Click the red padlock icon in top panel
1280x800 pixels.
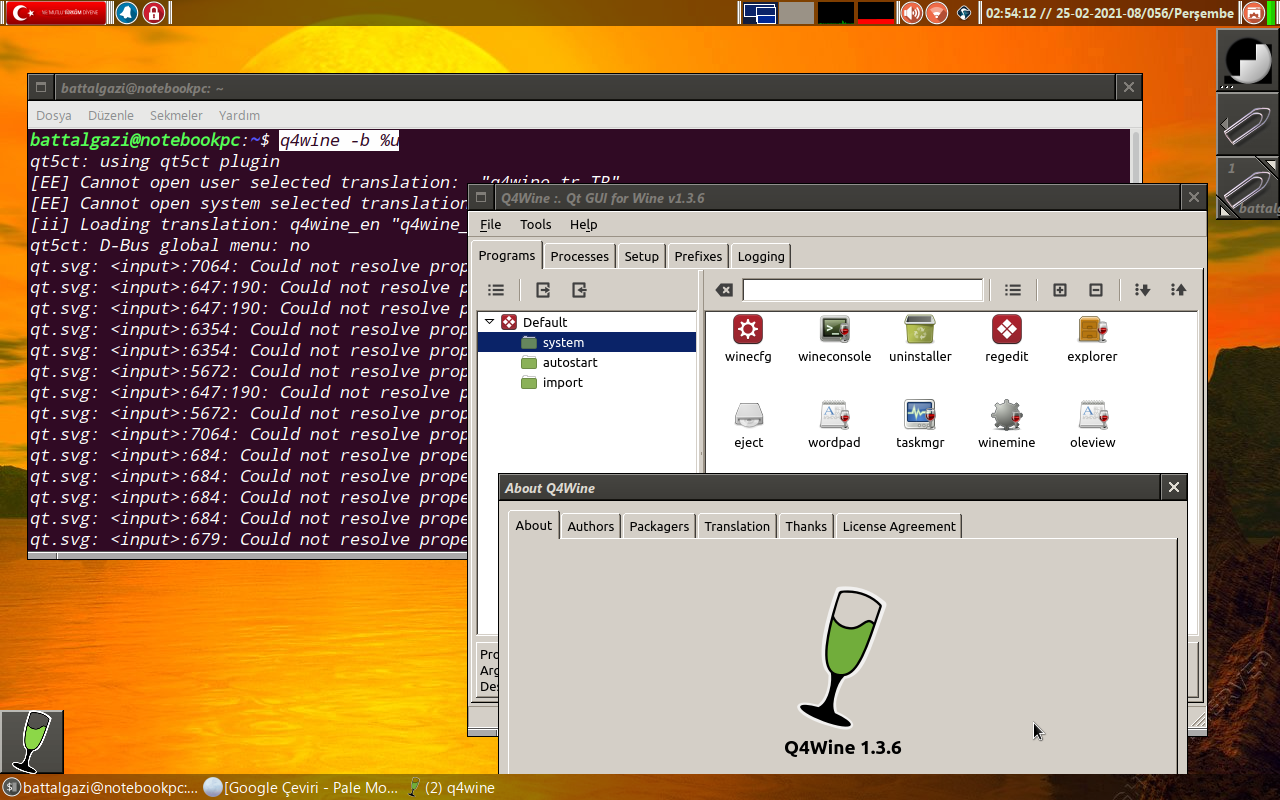point(153,13)
